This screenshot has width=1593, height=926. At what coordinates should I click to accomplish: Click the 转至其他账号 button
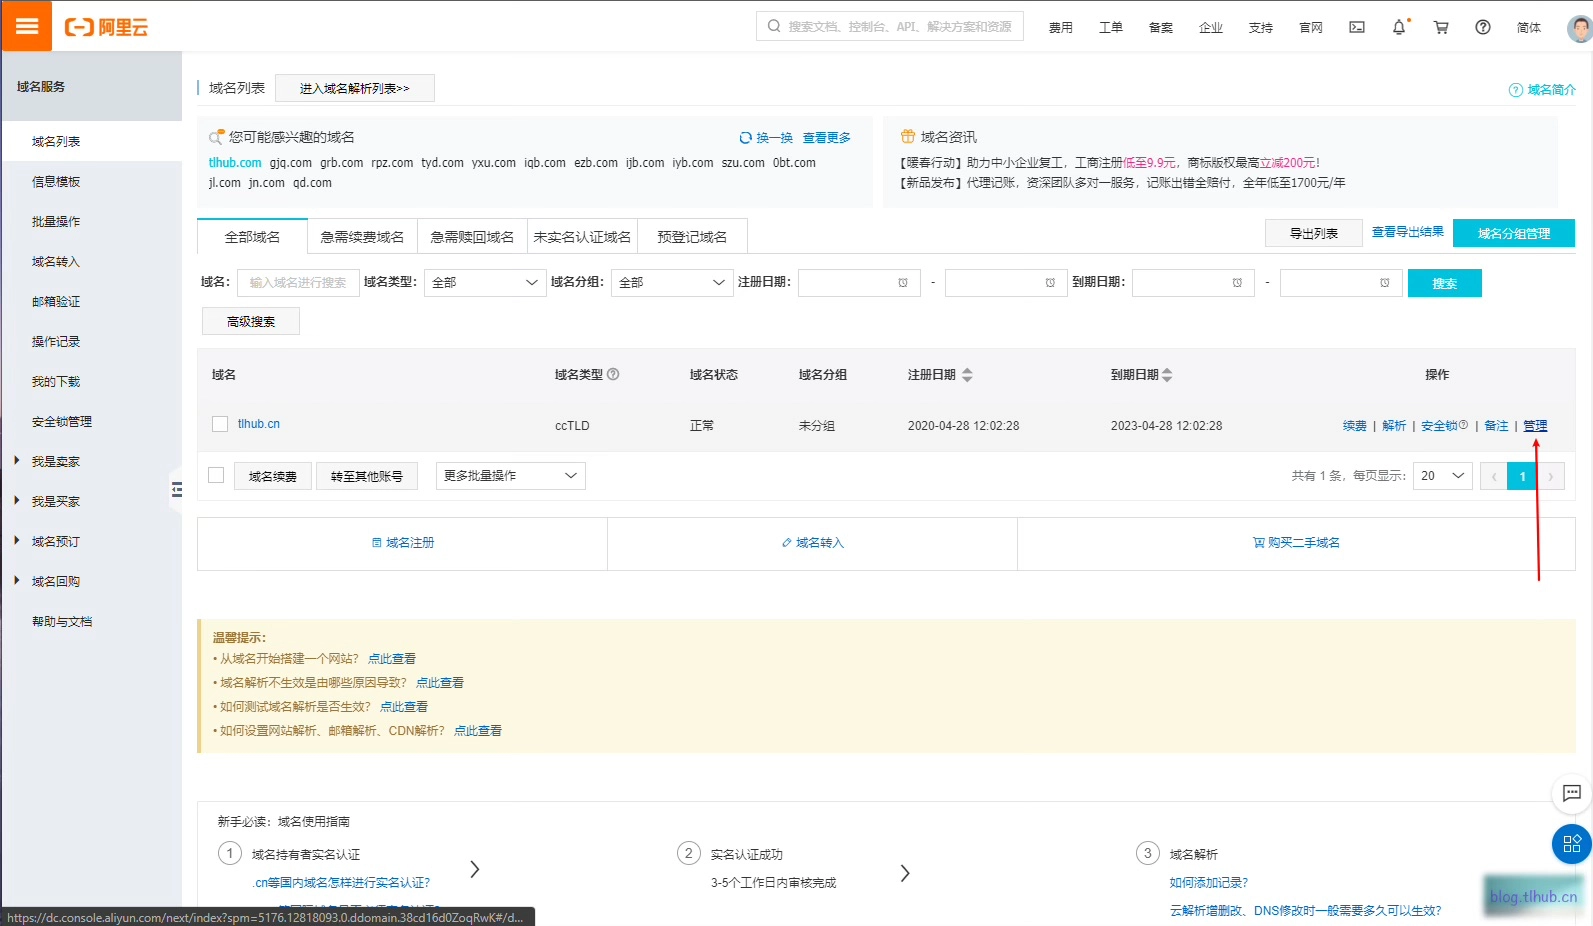(367, 476)
